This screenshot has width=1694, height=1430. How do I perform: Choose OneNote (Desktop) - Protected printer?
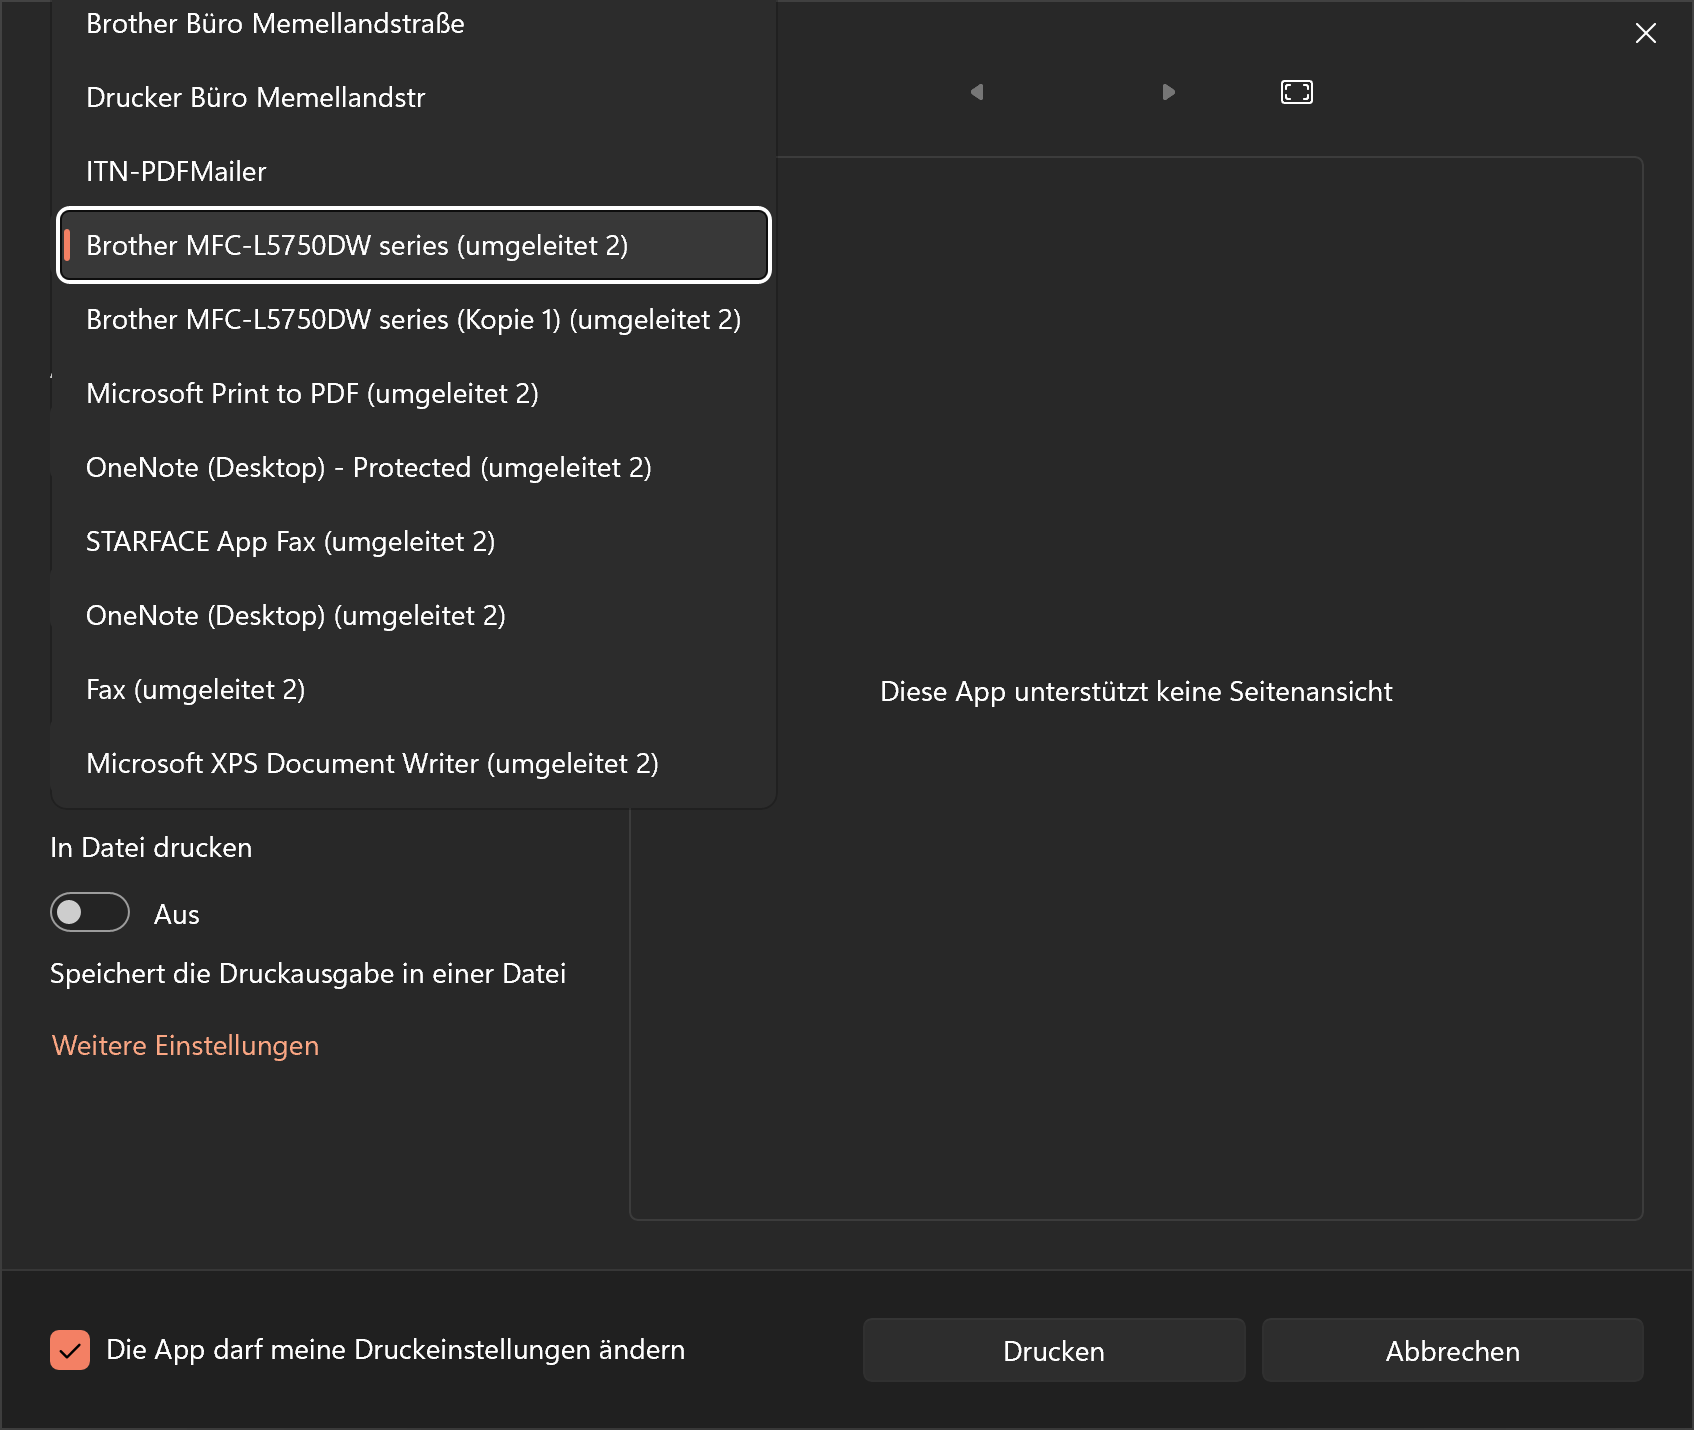[414, 468]
